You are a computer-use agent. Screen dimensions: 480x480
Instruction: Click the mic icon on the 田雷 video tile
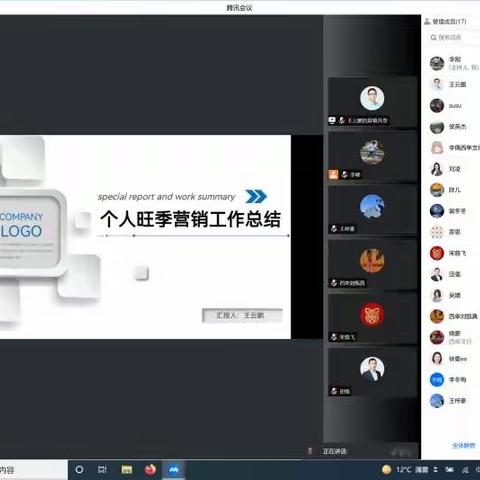click(x=334, y=391)
